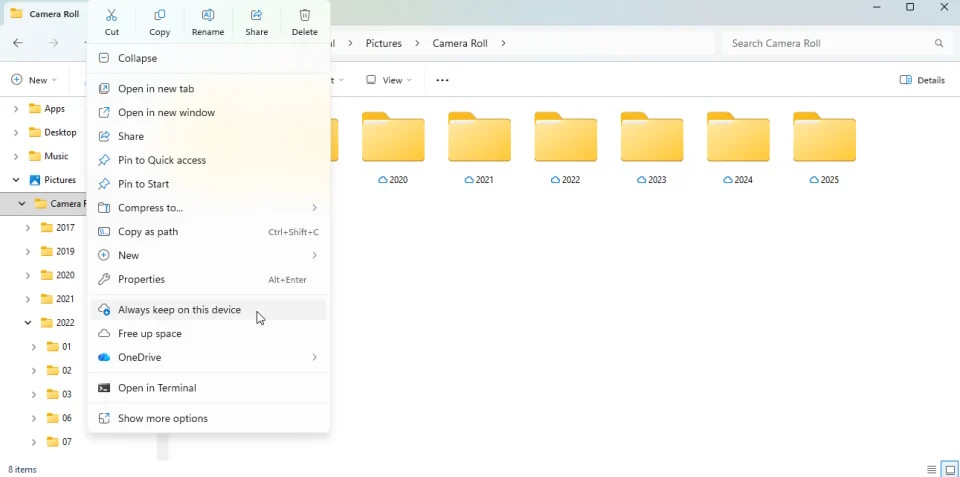Click the search magnifier icon
Viewport: 960px width, 477px height.
[x=939, y=43]
